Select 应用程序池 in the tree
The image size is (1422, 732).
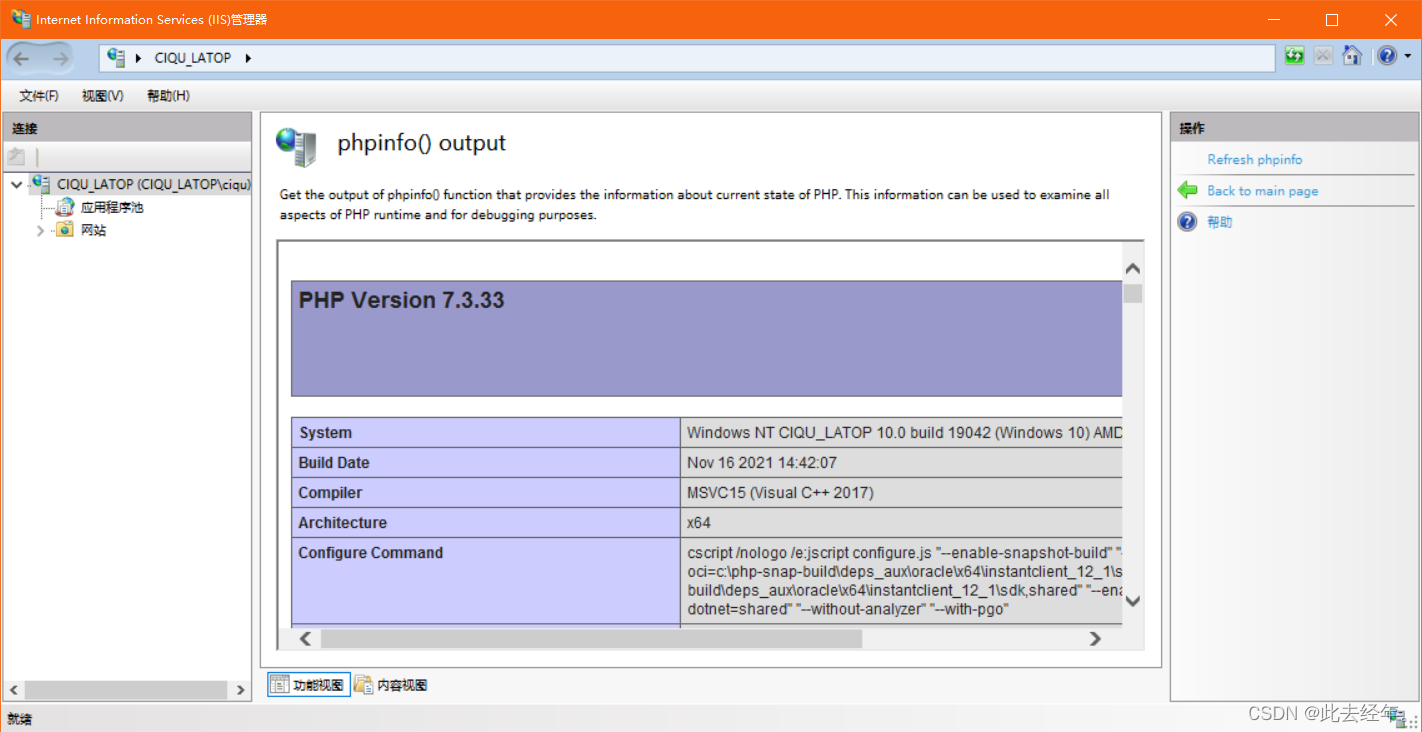[112, 207]
